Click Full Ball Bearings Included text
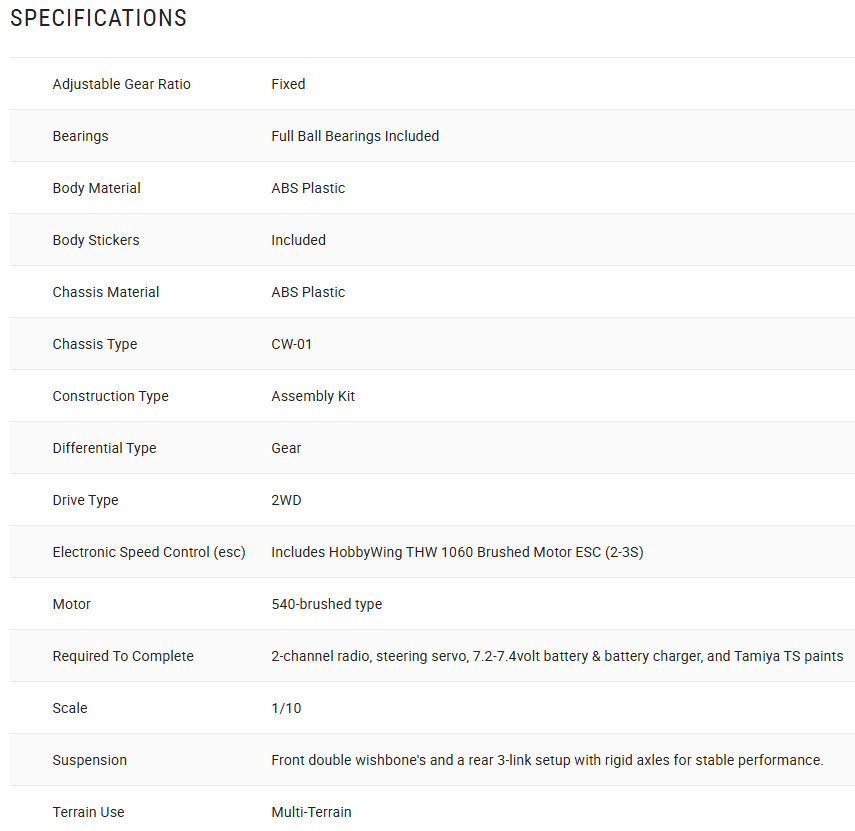The width and height of the screenshot is (855, 831). [x=355, y=136]
